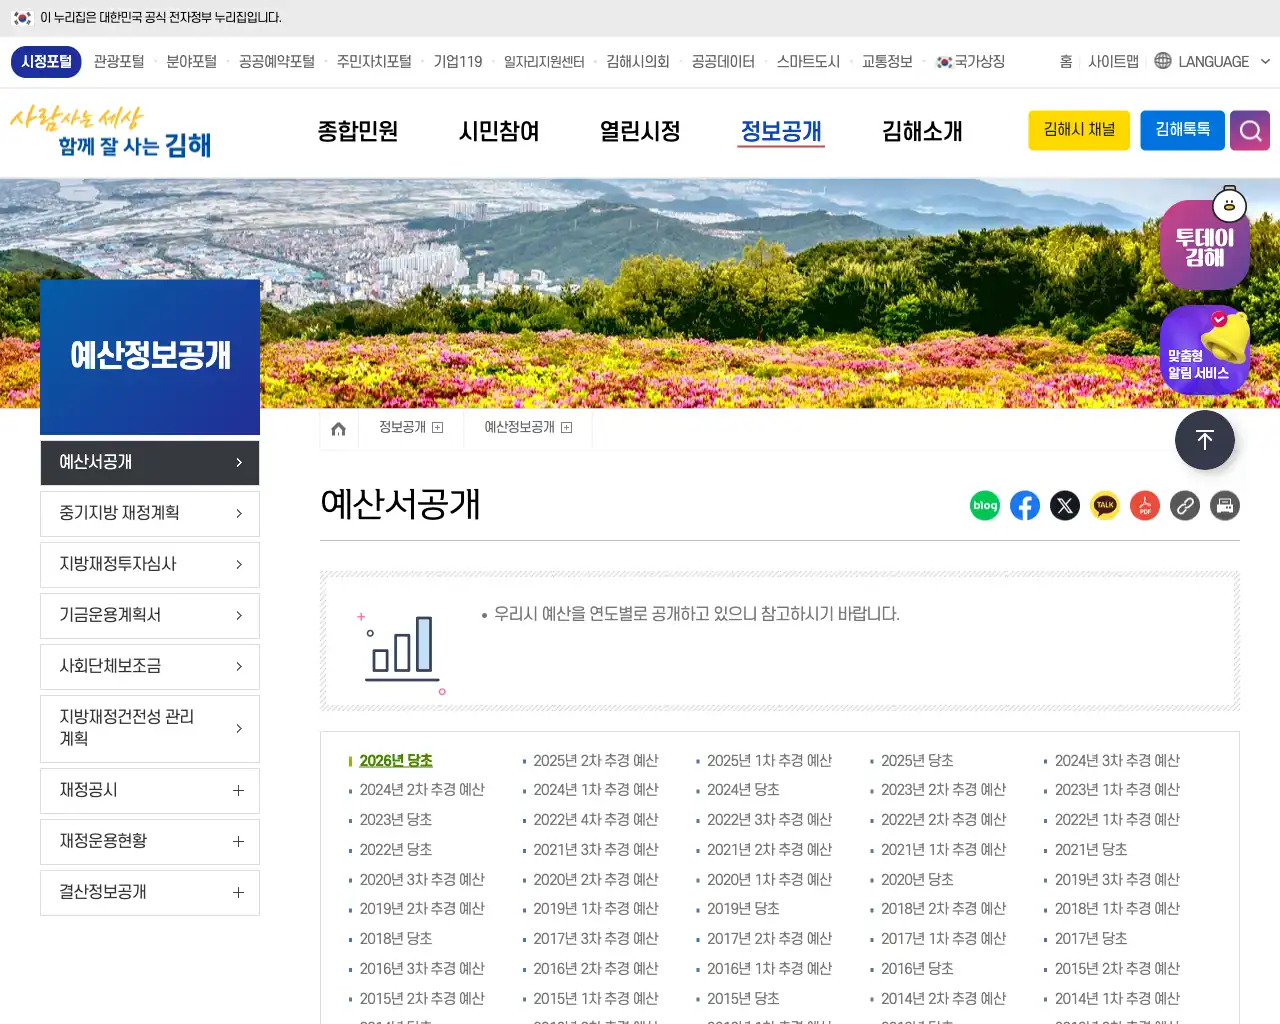This screenshot has width=1280, height=1024.
Task: Expand 정보공개 breadcrumb dropdown
Action: coord(437,428)
